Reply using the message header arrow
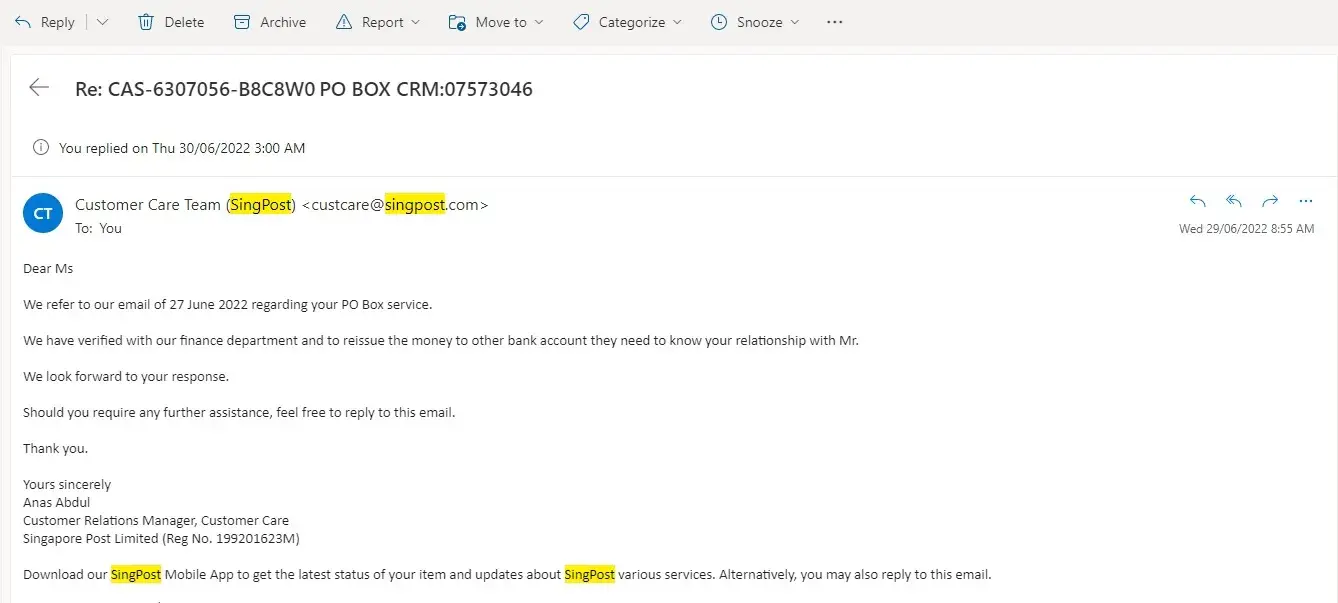The height and width of the screenshot is (603, 1338). 1198,201
